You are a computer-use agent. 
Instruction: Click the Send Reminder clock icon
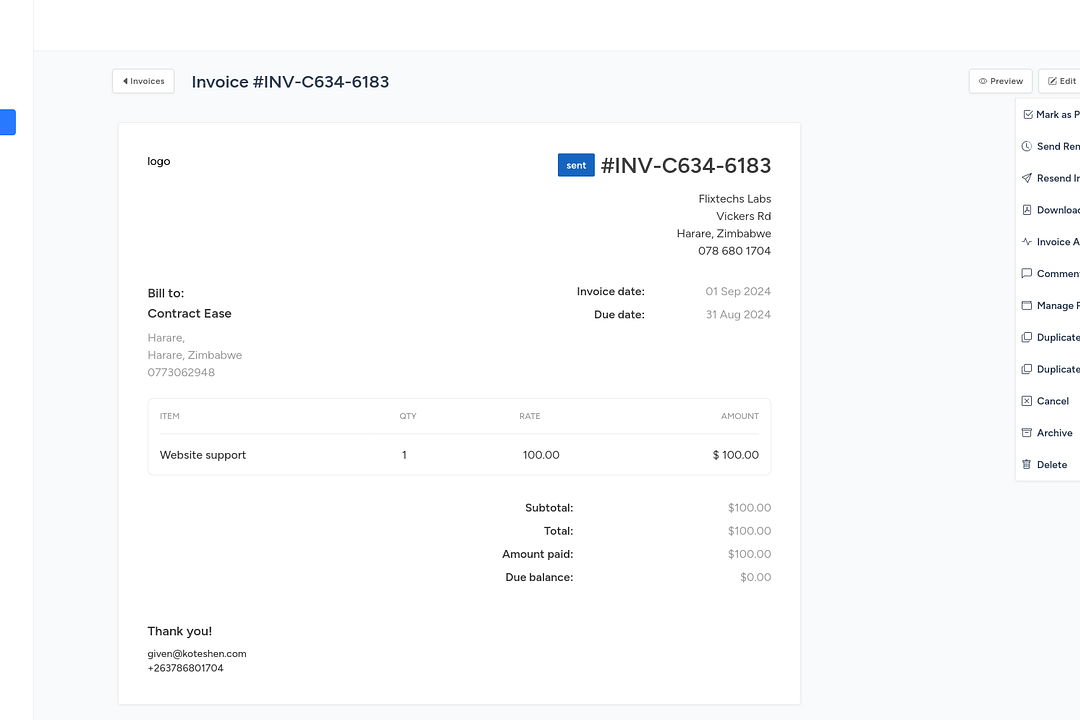(x=1027, y=147)
